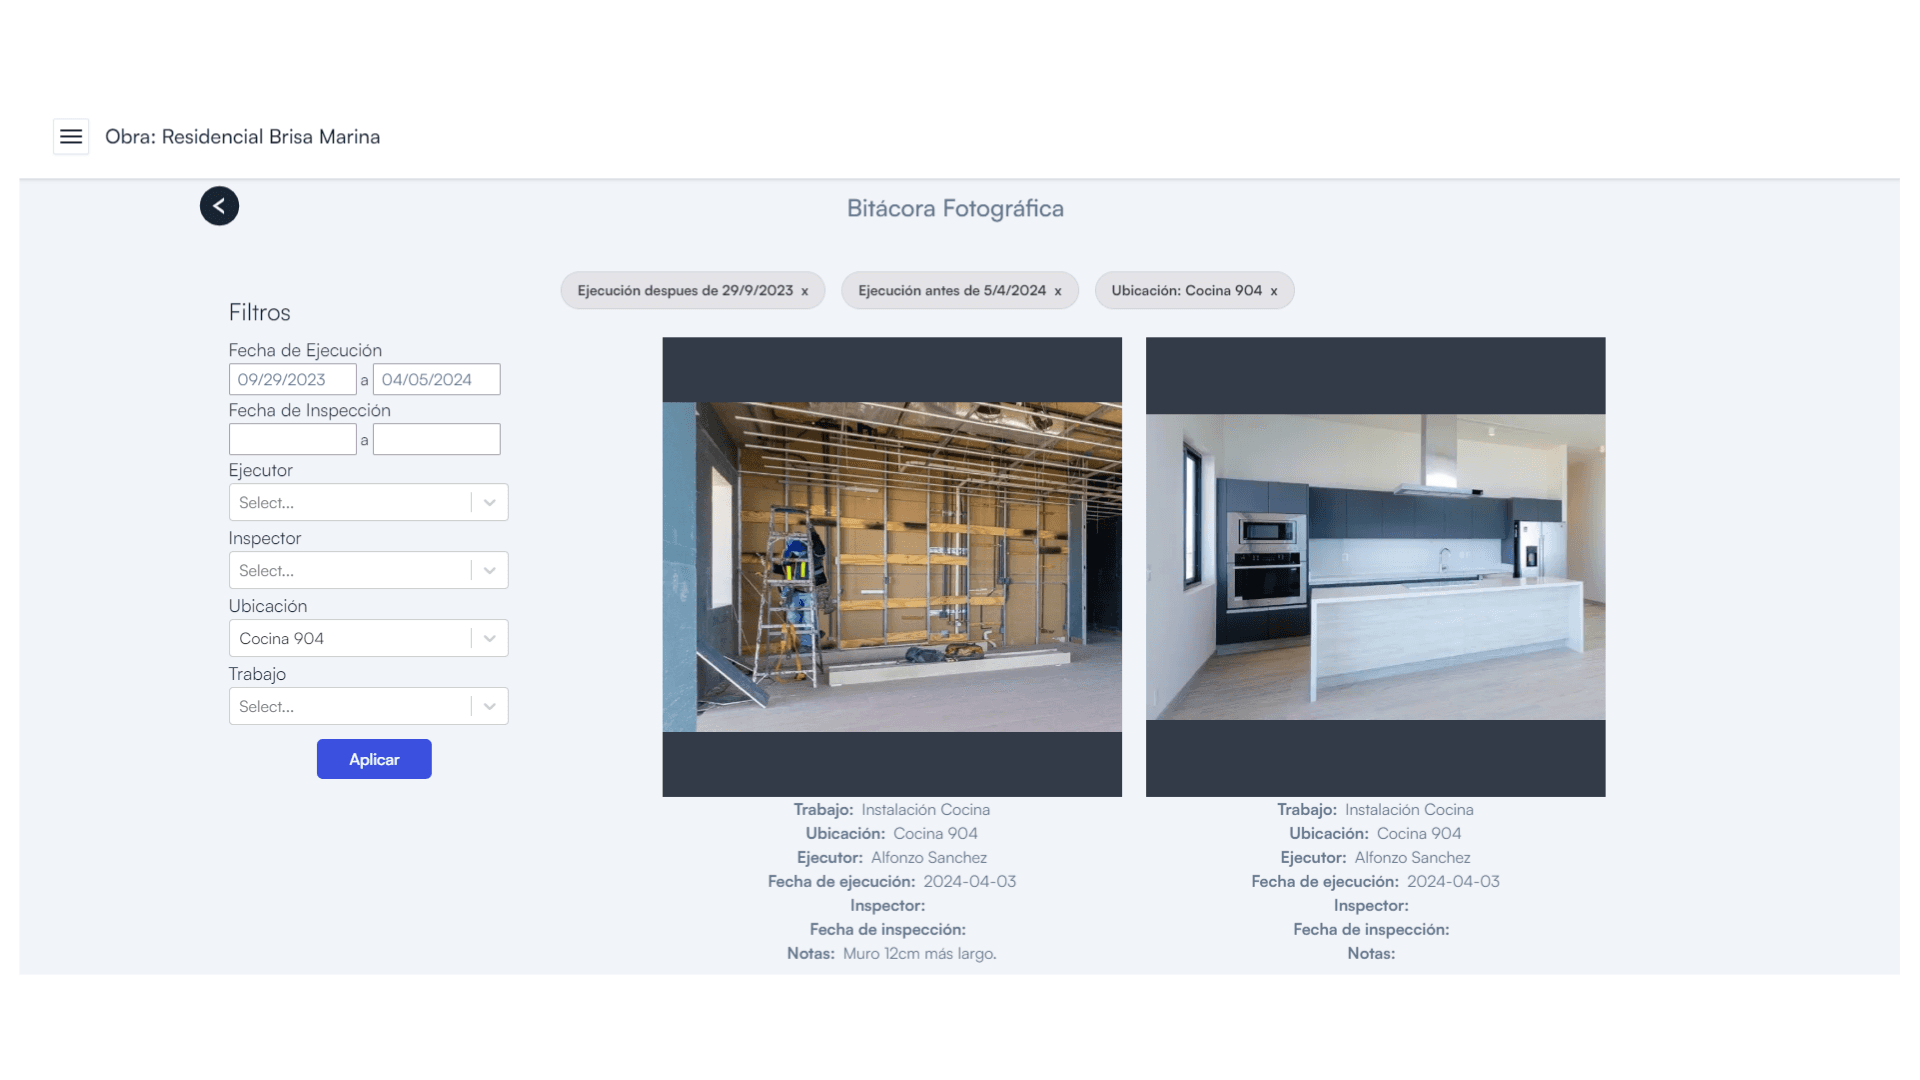Expand Trabajo dropdown chevron
Image resolution: width=1920 pixels, height=1080 pixels.
pos(489,706)
